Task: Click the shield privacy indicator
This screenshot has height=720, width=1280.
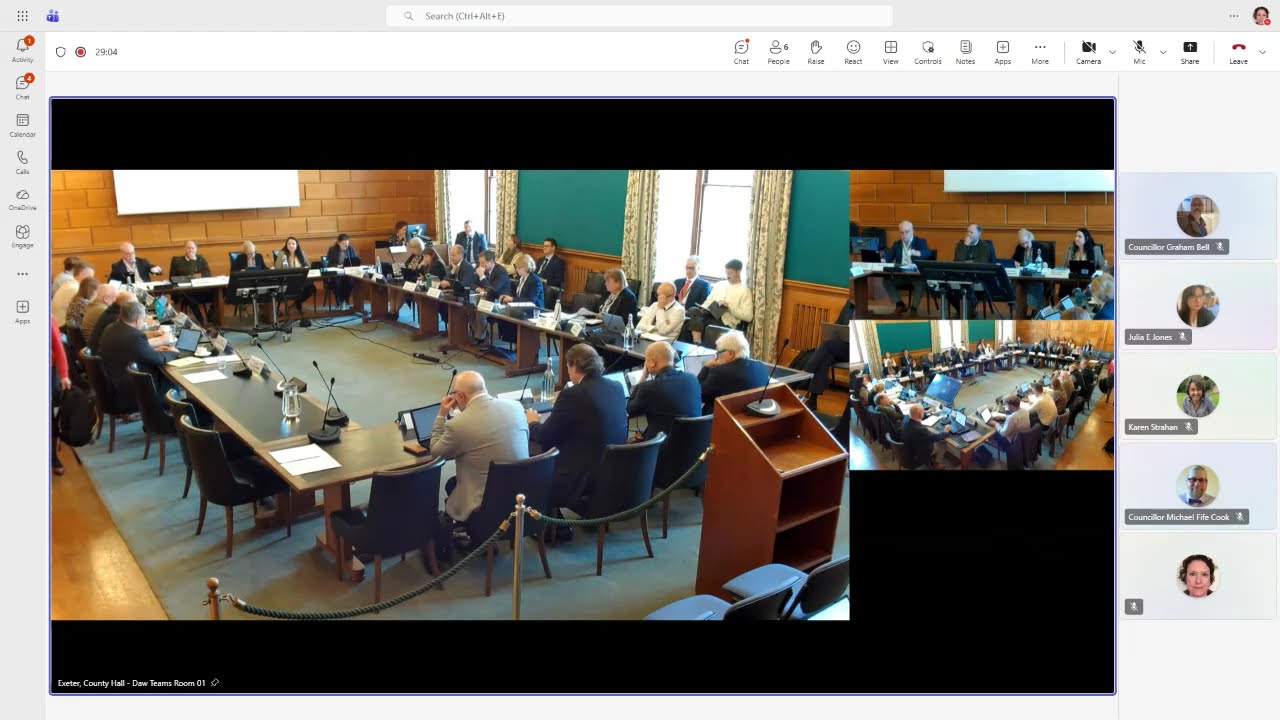Action: click(x=61, y=52)
